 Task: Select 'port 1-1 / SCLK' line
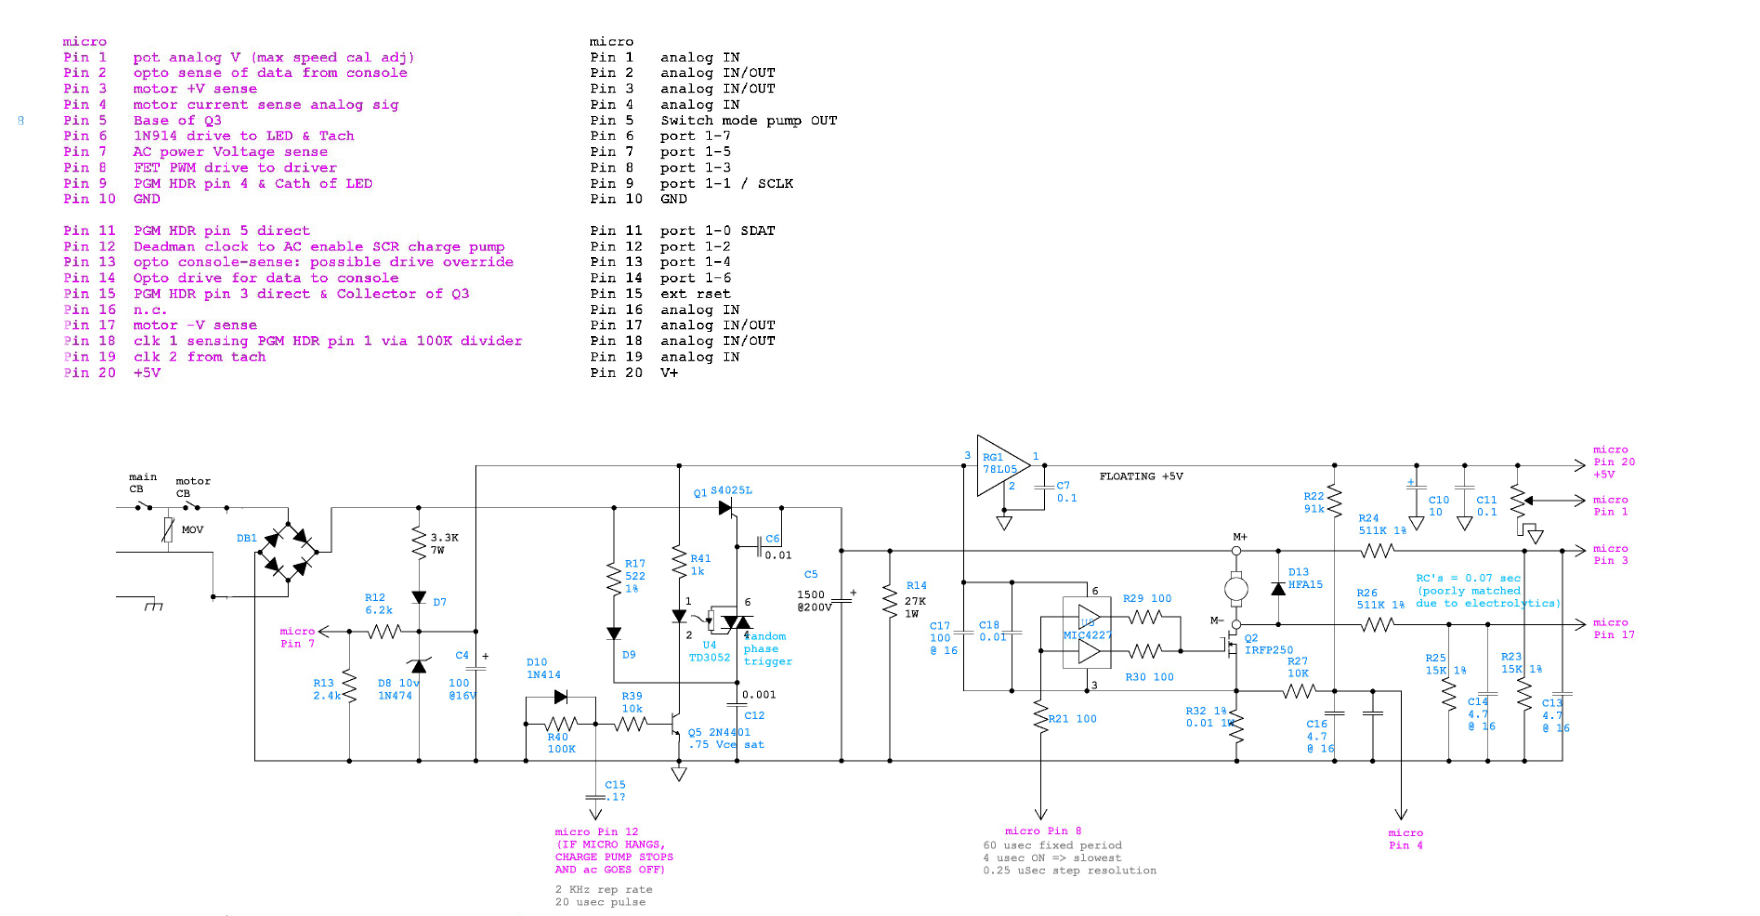pyautogui.click(x=727, y=184)
